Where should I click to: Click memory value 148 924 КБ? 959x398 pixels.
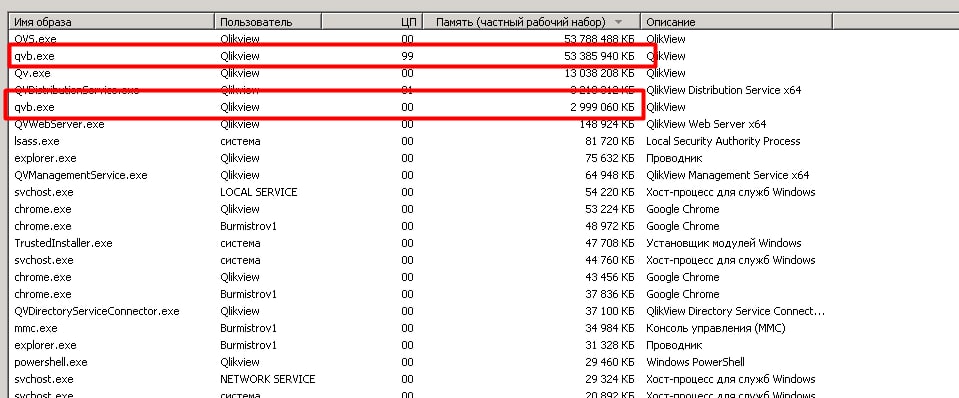[x=607, y=124]
